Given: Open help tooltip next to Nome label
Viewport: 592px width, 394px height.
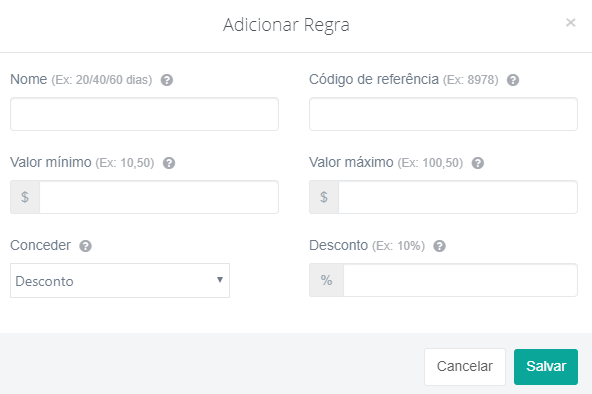Looking at the screenshot, I should [167, 80].
